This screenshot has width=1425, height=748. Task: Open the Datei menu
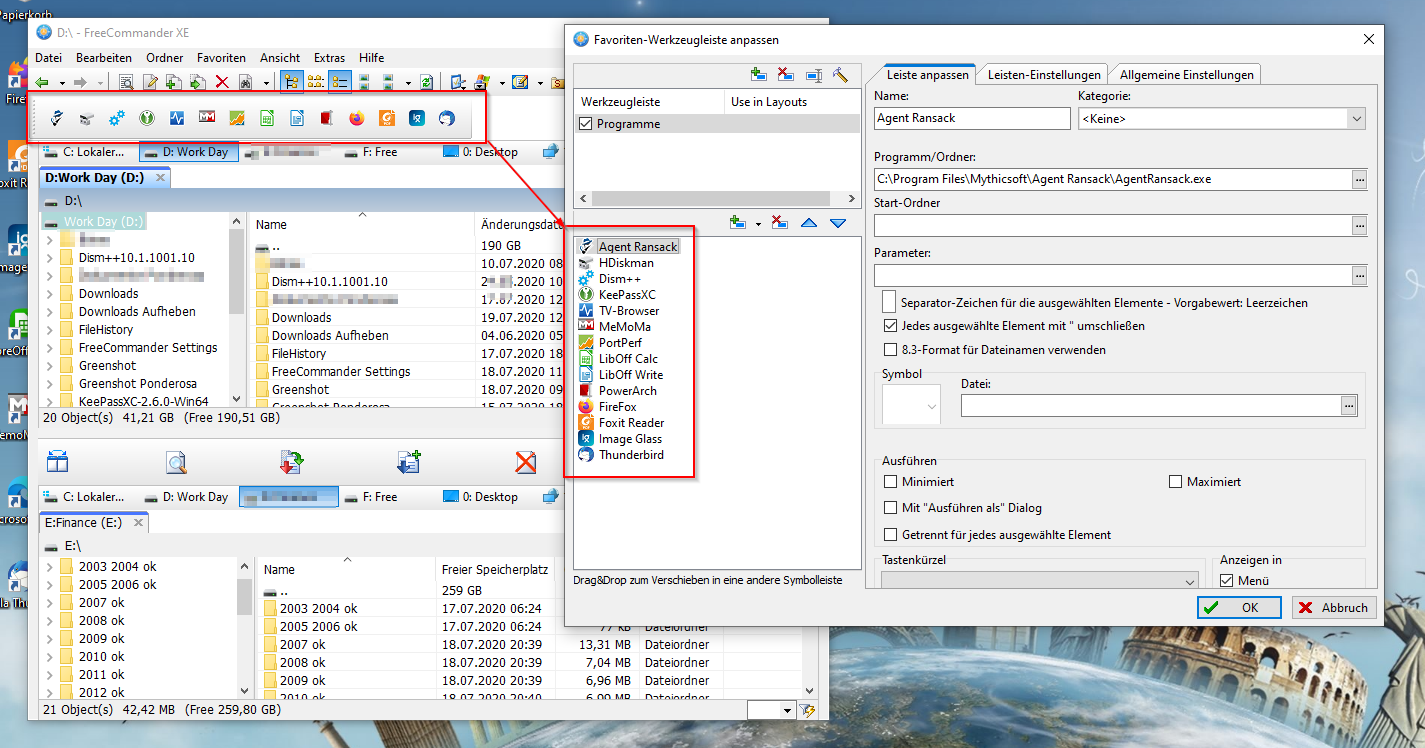[x=48, y=58]
